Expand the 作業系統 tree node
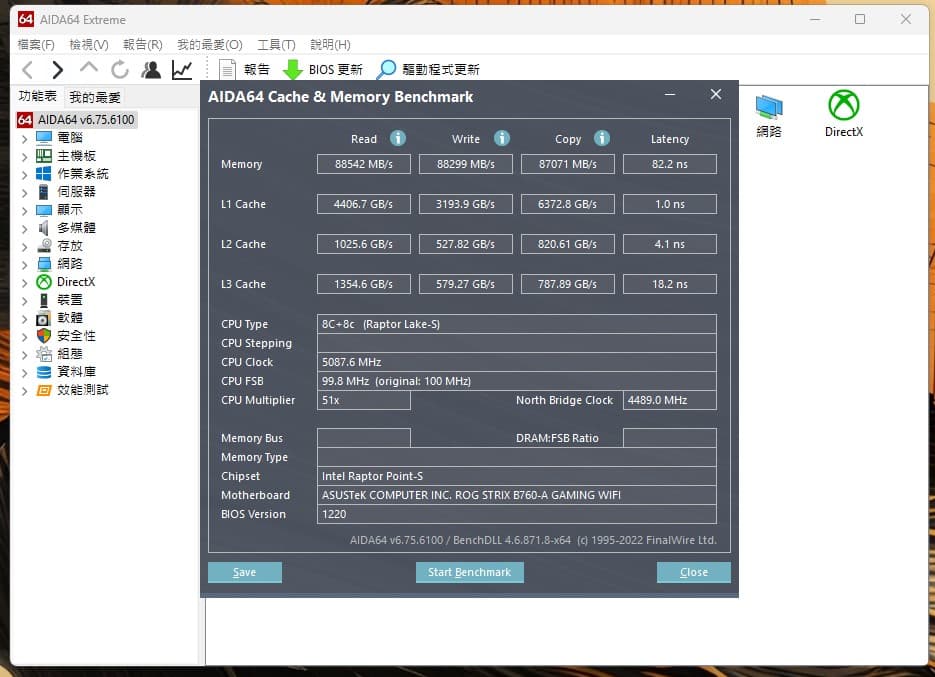The image size is (935, 677). 24,175
